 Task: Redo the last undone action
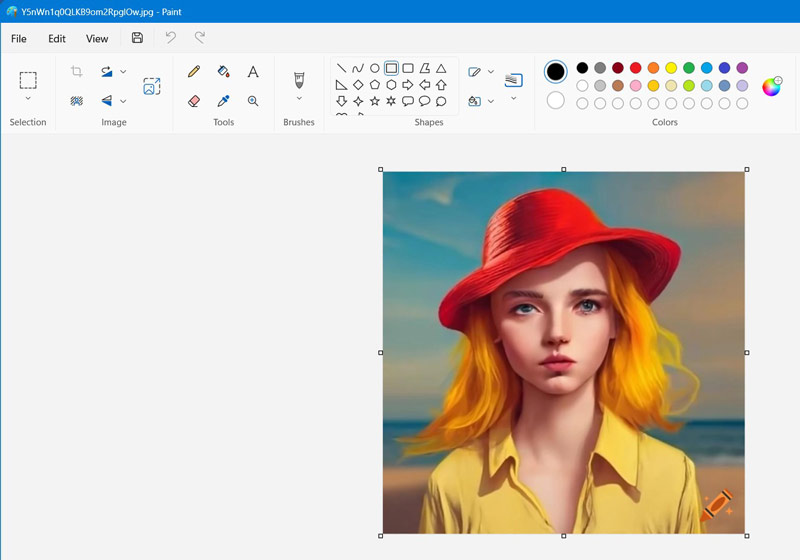coord(199,38)
